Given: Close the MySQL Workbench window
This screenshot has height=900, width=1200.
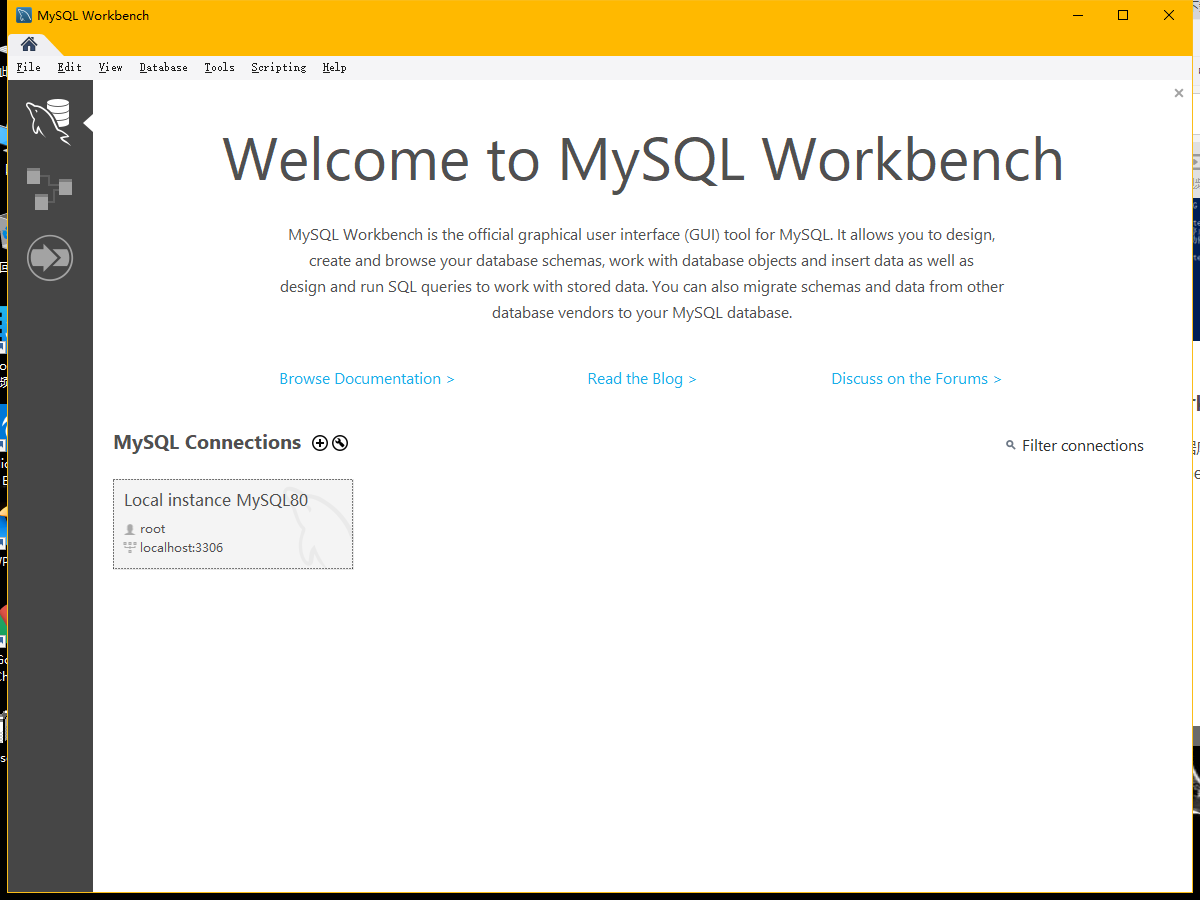Looking at the screenshot, I should [x=1169, y=15].
